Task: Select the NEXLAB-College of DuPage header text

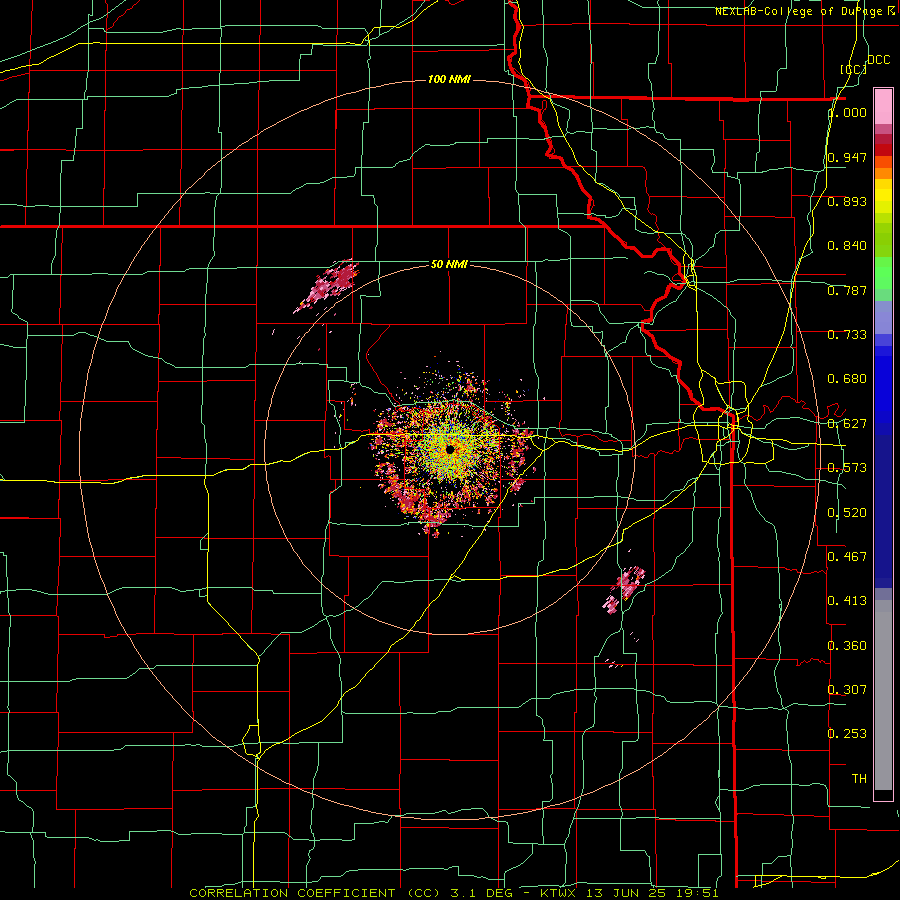Action: [x=804, y=11]
